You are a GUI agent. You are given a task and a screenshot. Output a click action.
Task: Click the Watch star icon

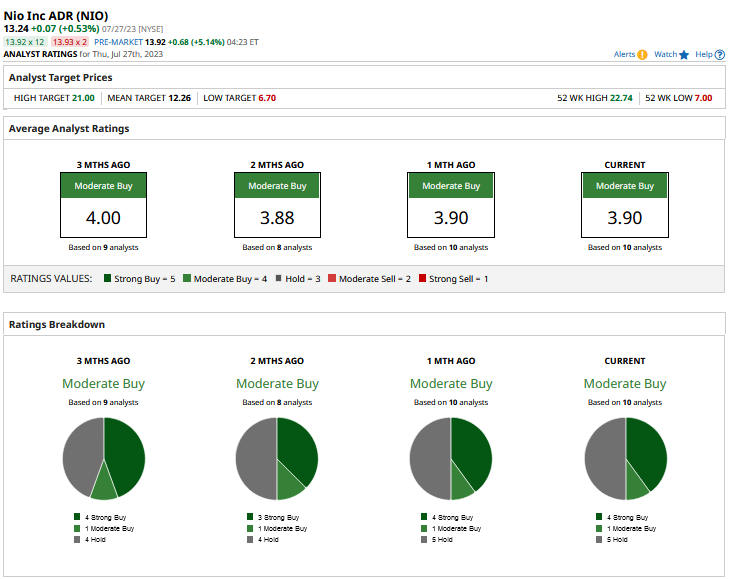coord(683,54)
